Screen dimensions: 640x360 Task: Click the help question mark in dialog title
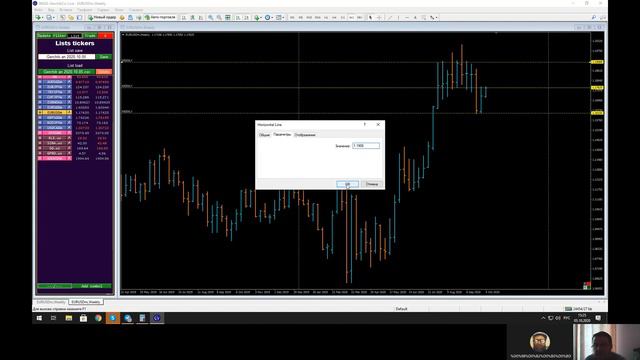tap(364, 124)
